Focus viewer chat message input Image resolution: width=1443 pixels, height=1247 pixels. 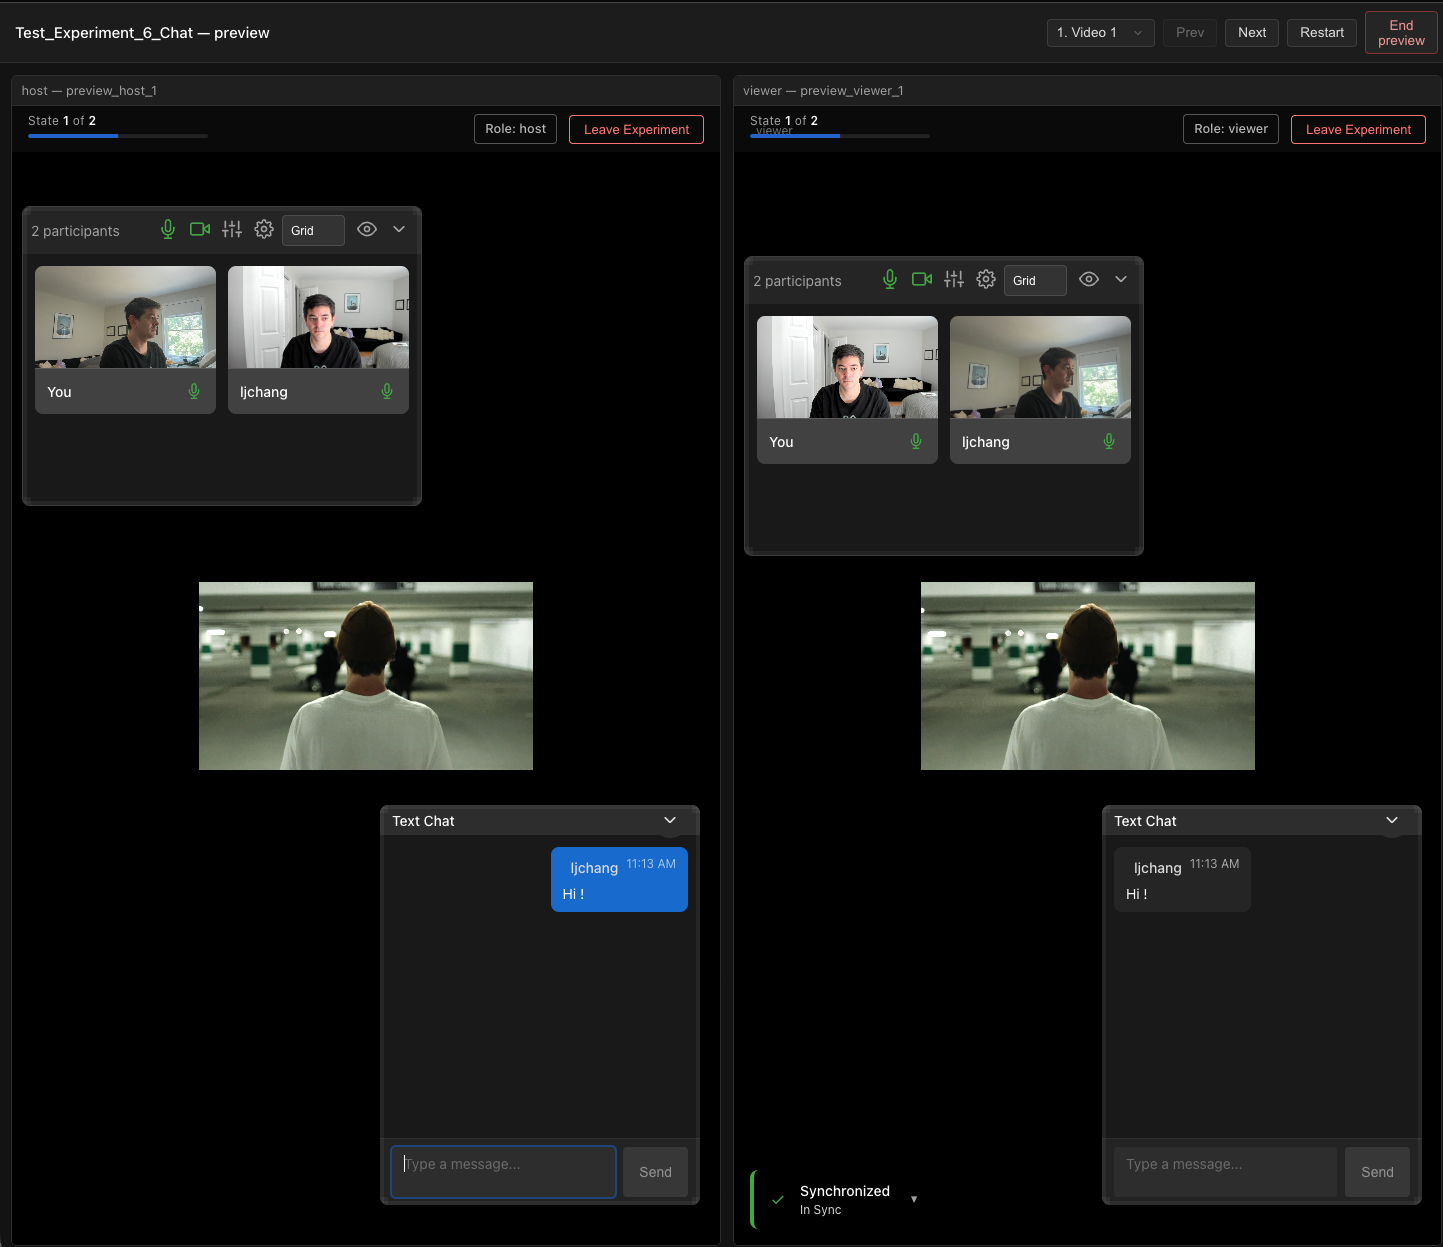[x=1225, y=1172]
